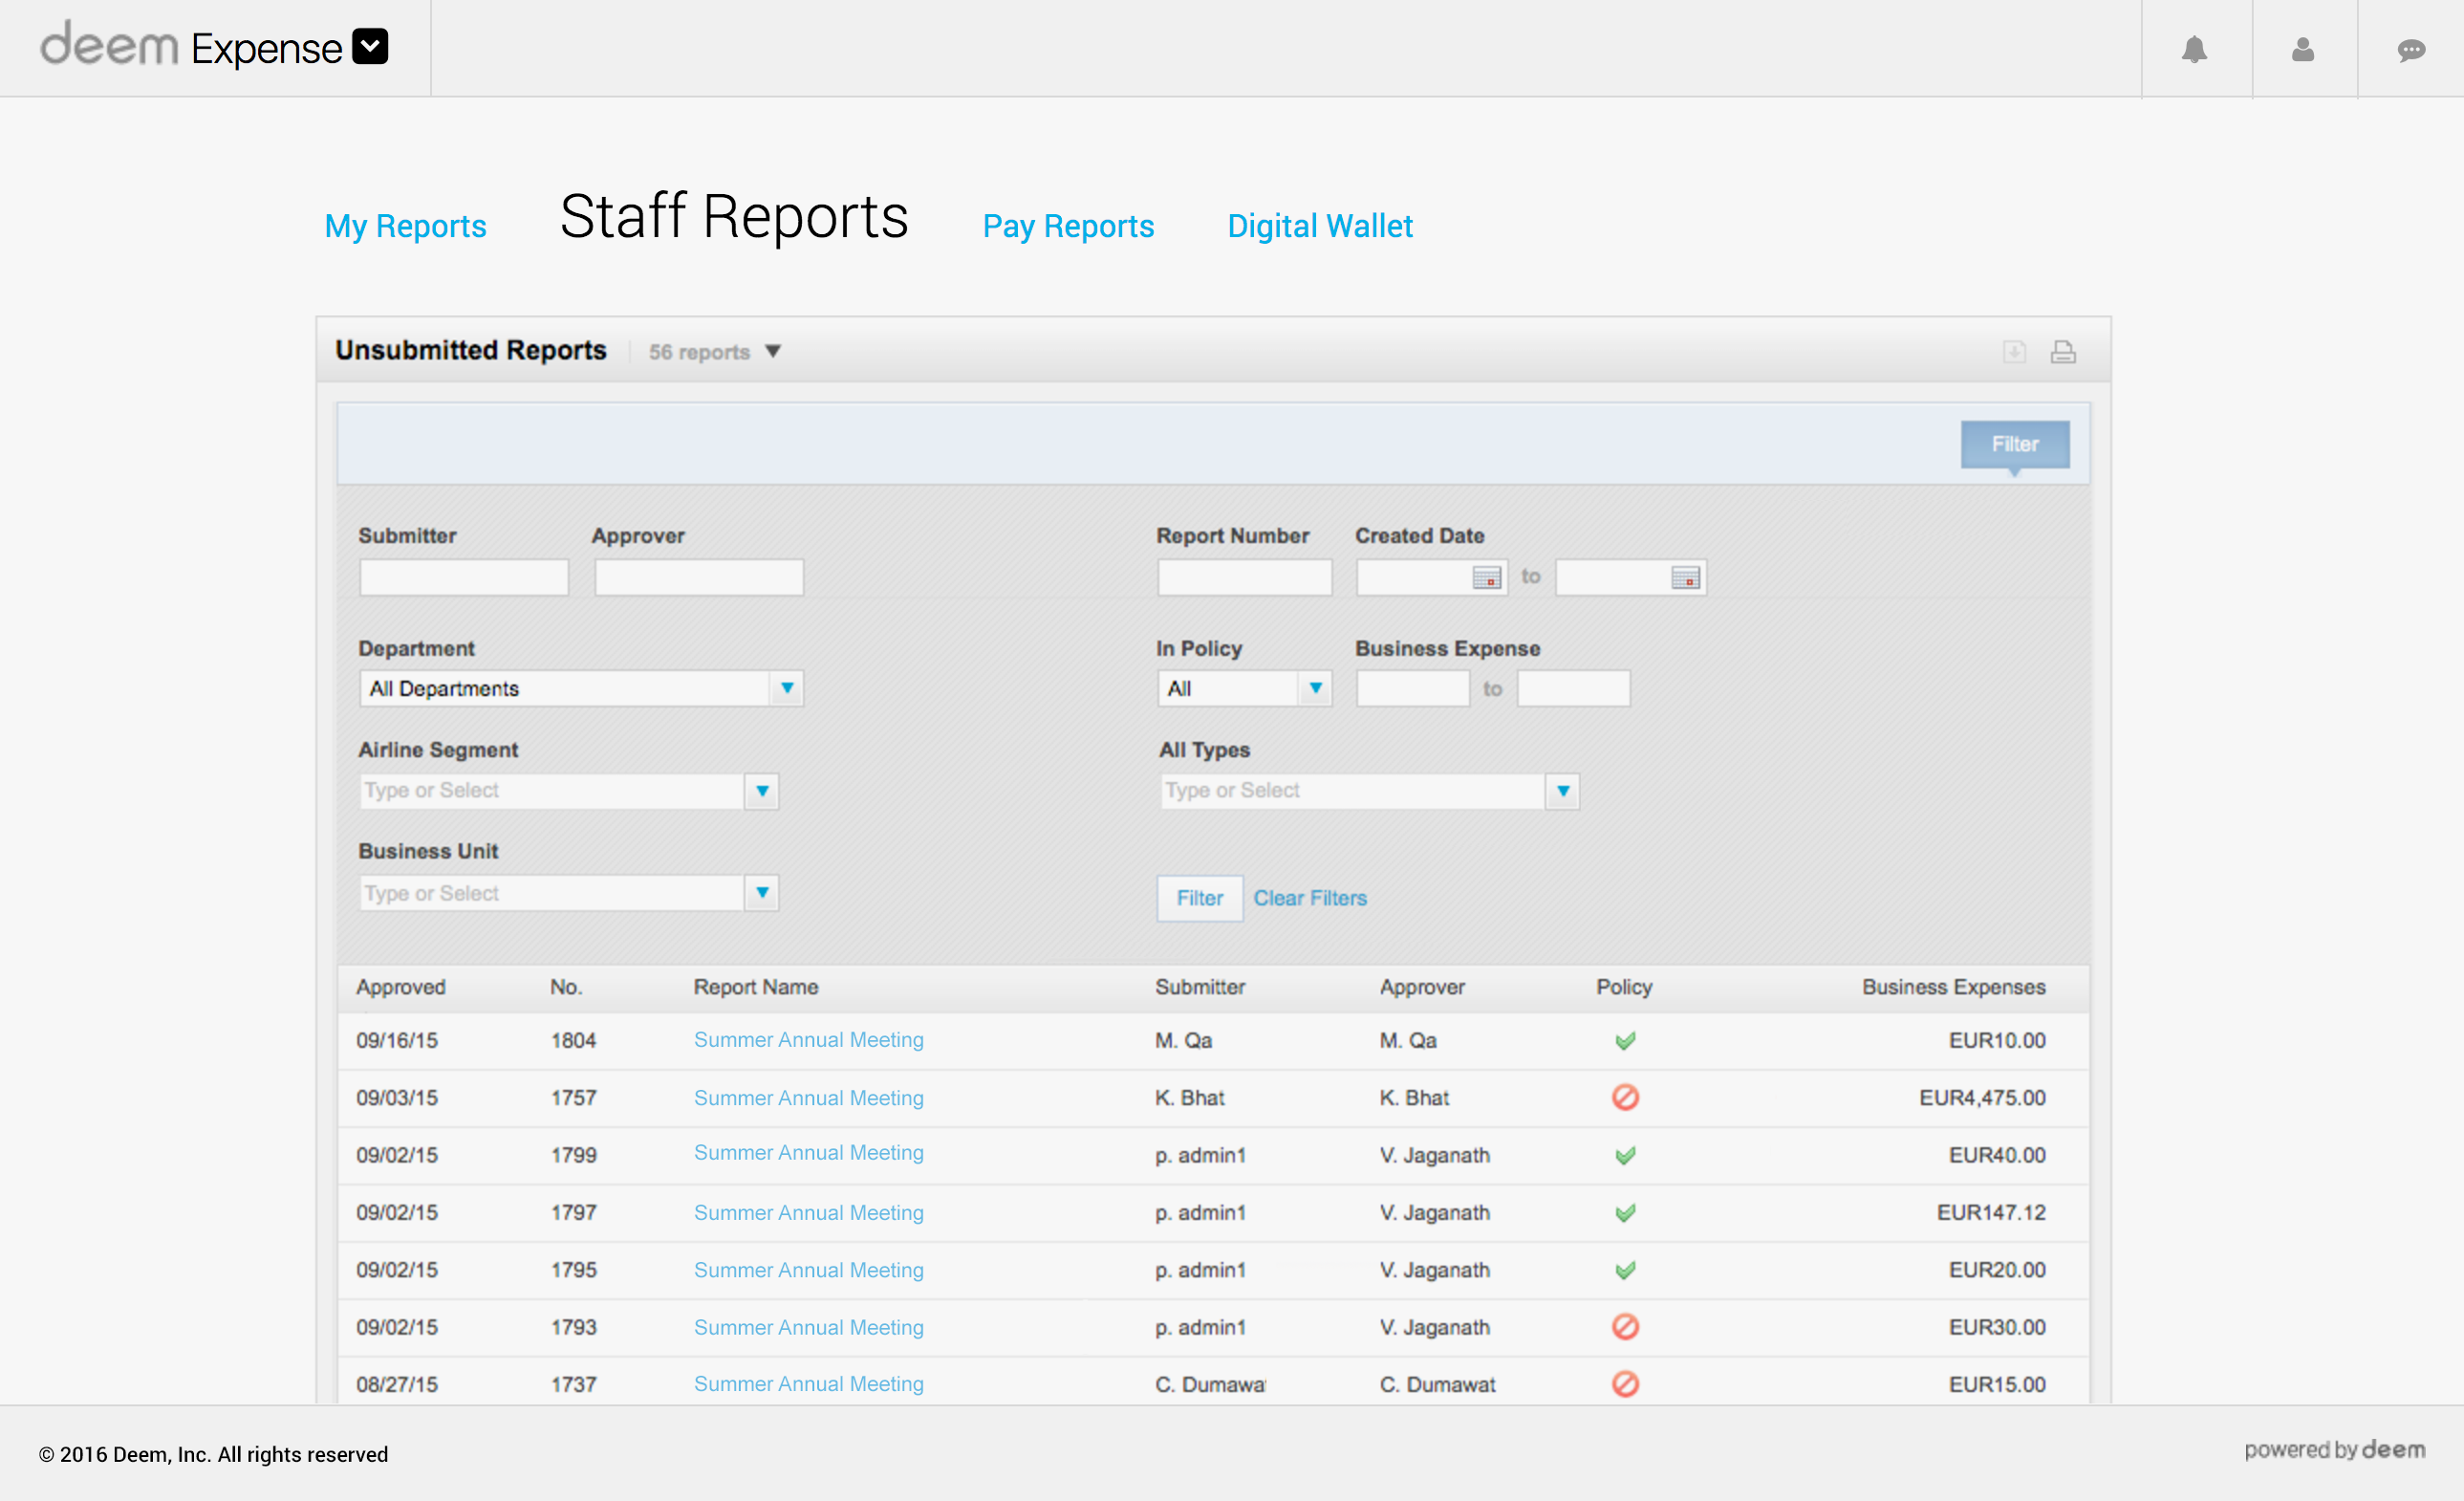Click the C. Dumawat approver cell
Image resolution: width=2464 pixels, height=1501 pixels.
pos(1437,1385)
